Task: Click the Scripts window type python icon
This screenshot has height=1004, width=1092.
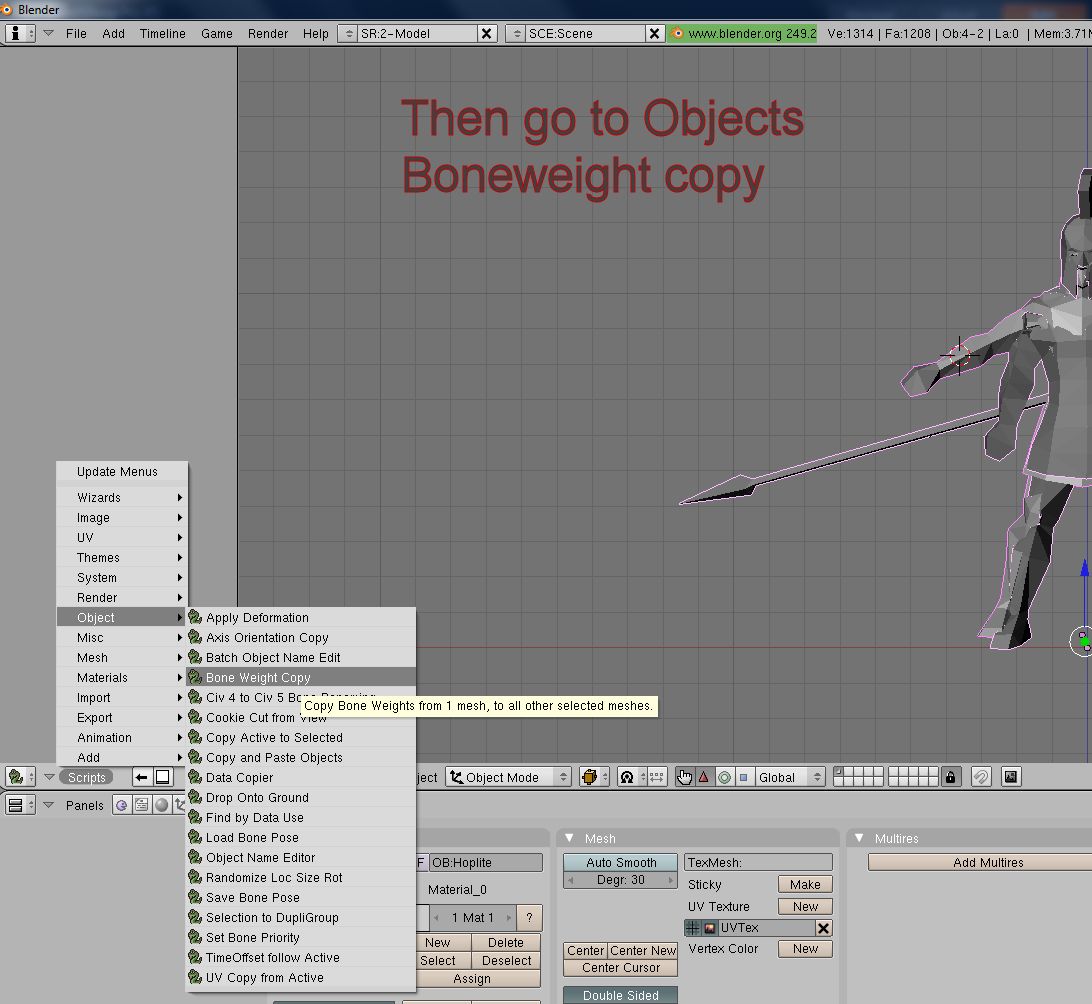Action: click(x=20, y=777)
